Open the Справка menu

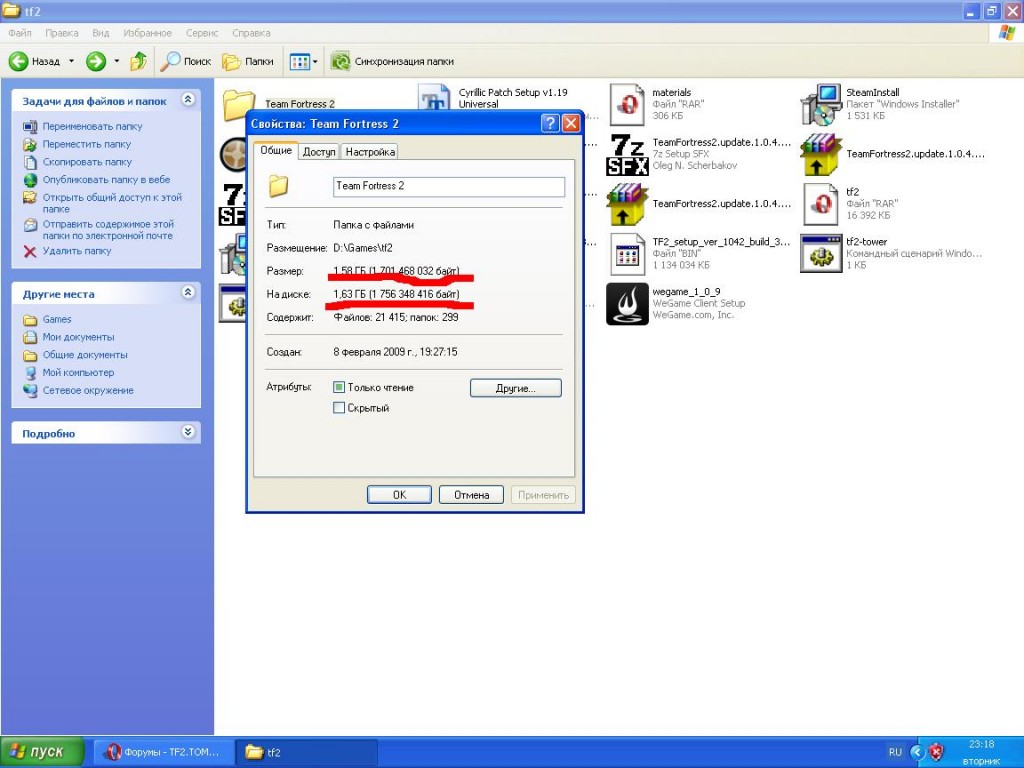tap(251, 33)
